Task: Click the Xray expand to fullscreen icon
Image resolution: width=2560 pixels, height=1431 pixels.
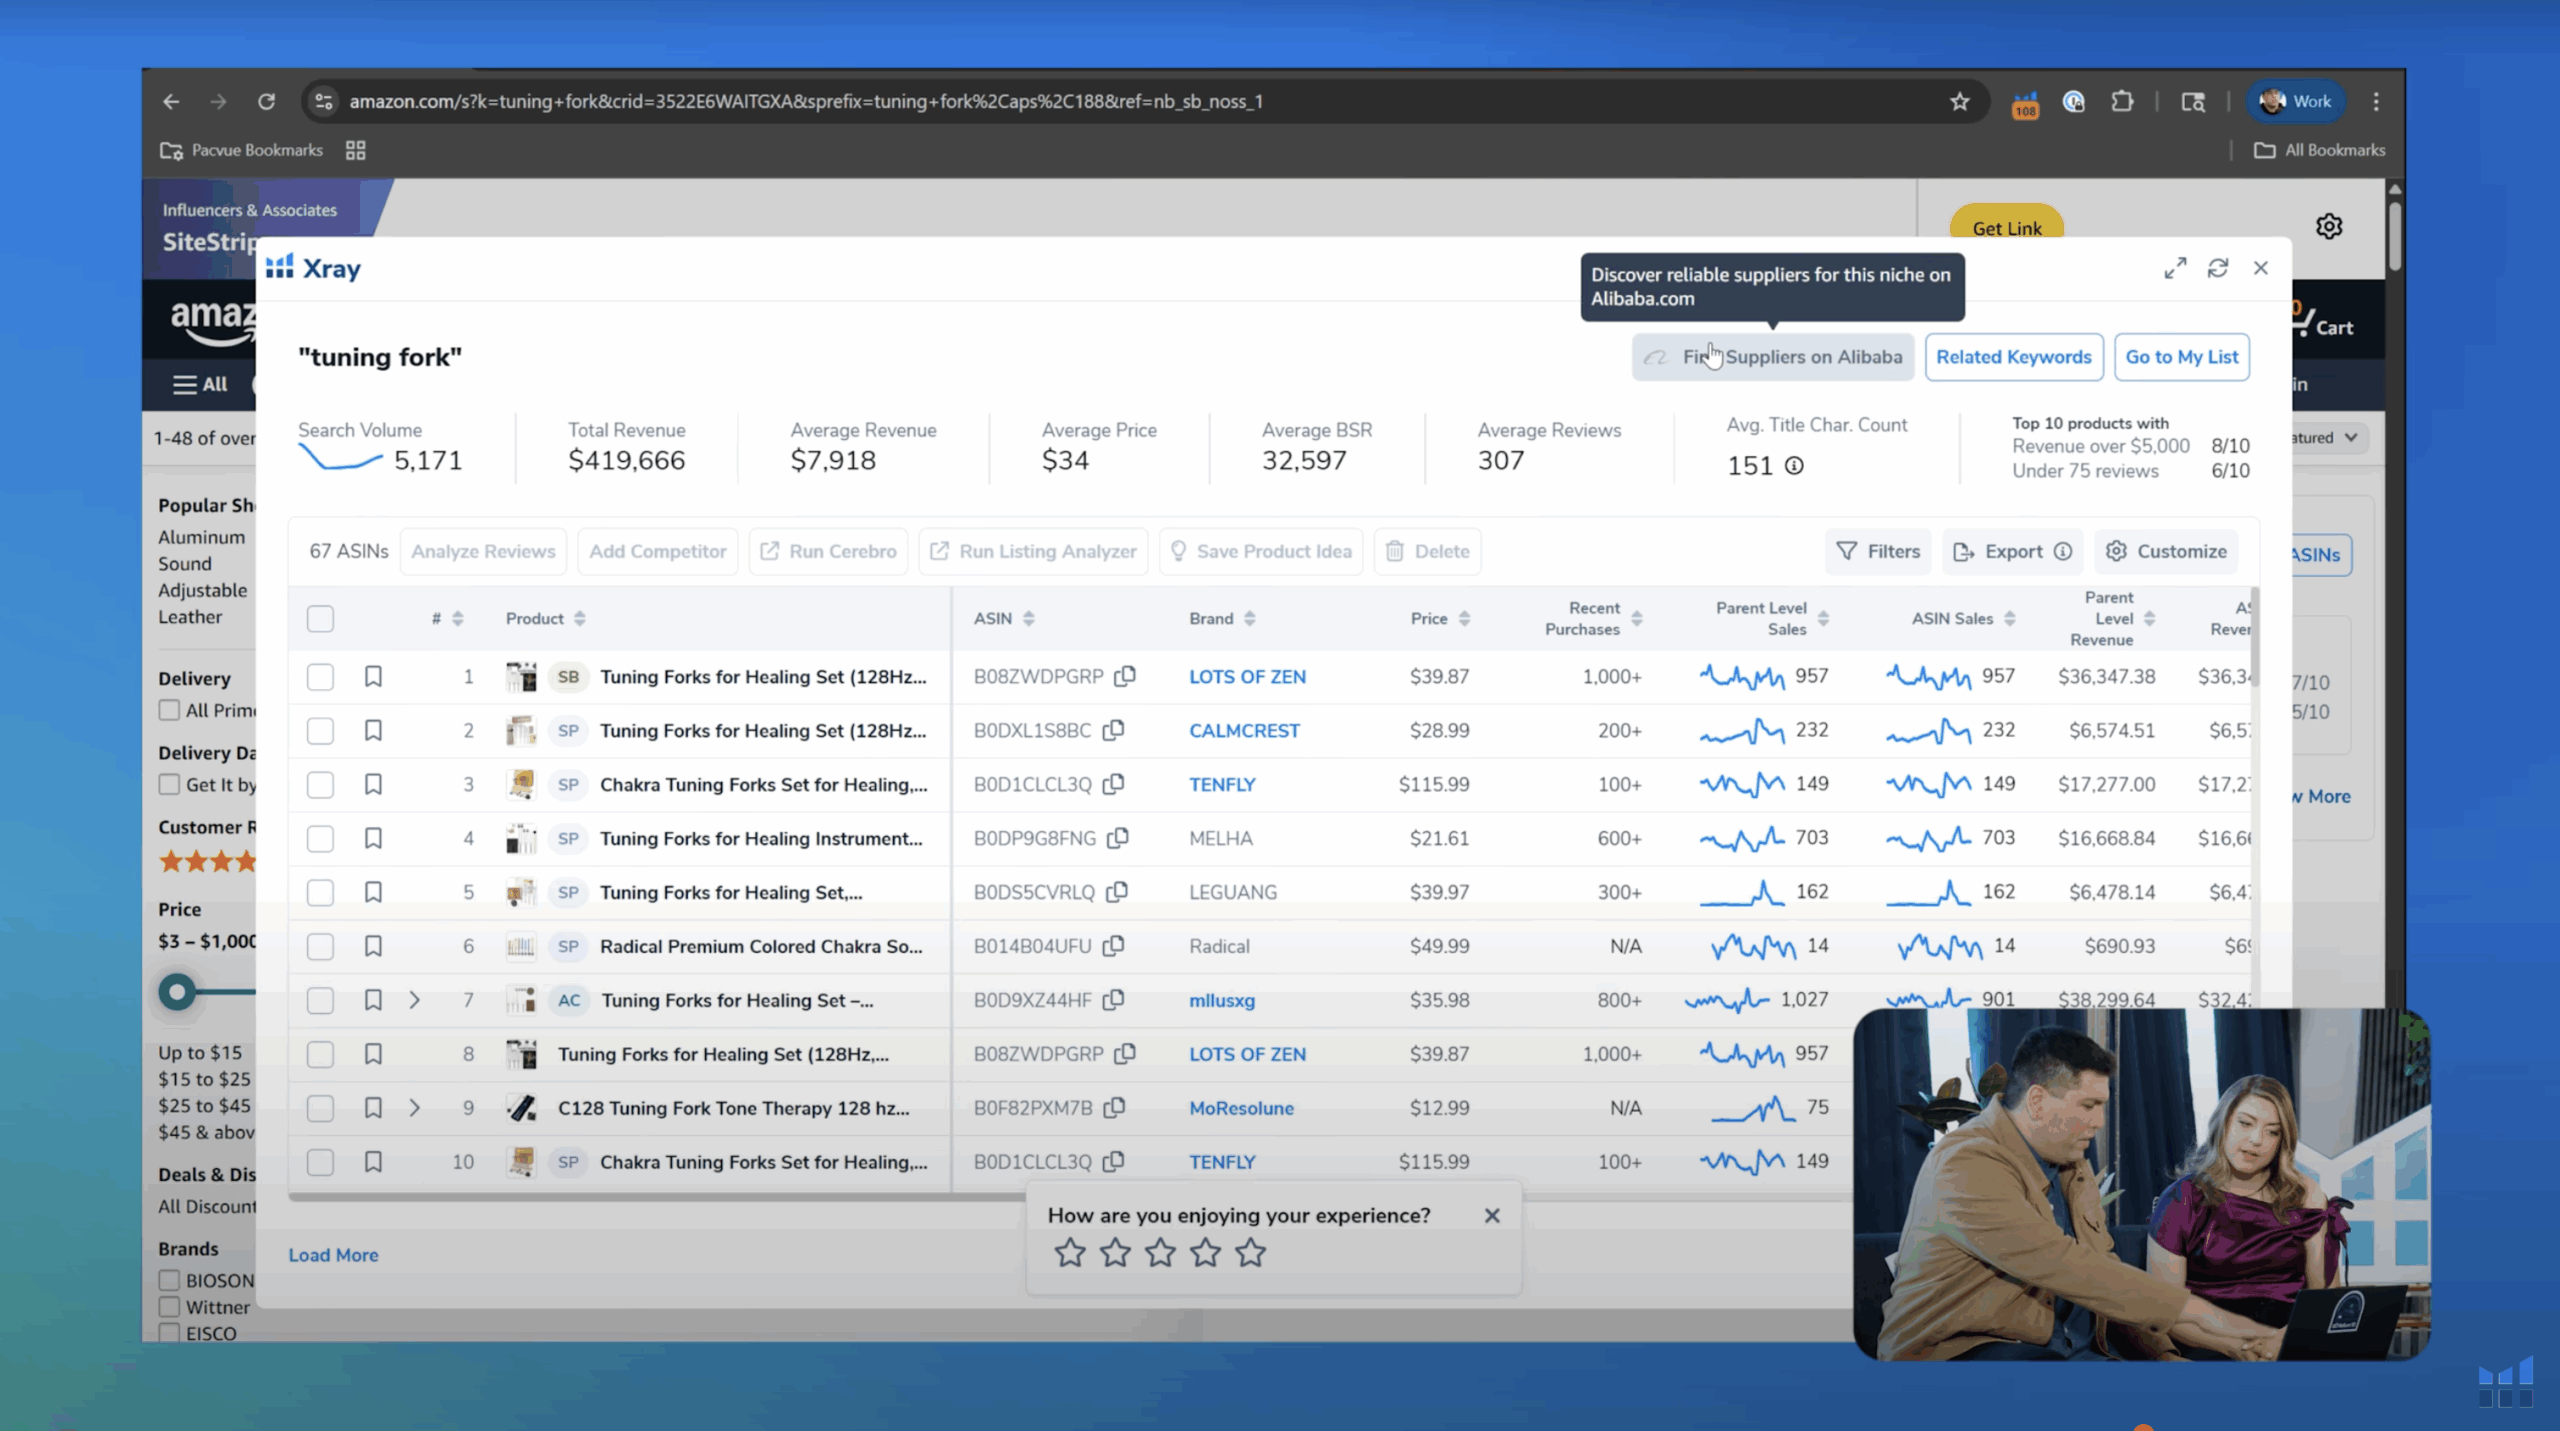Action: coord(2174,268)
